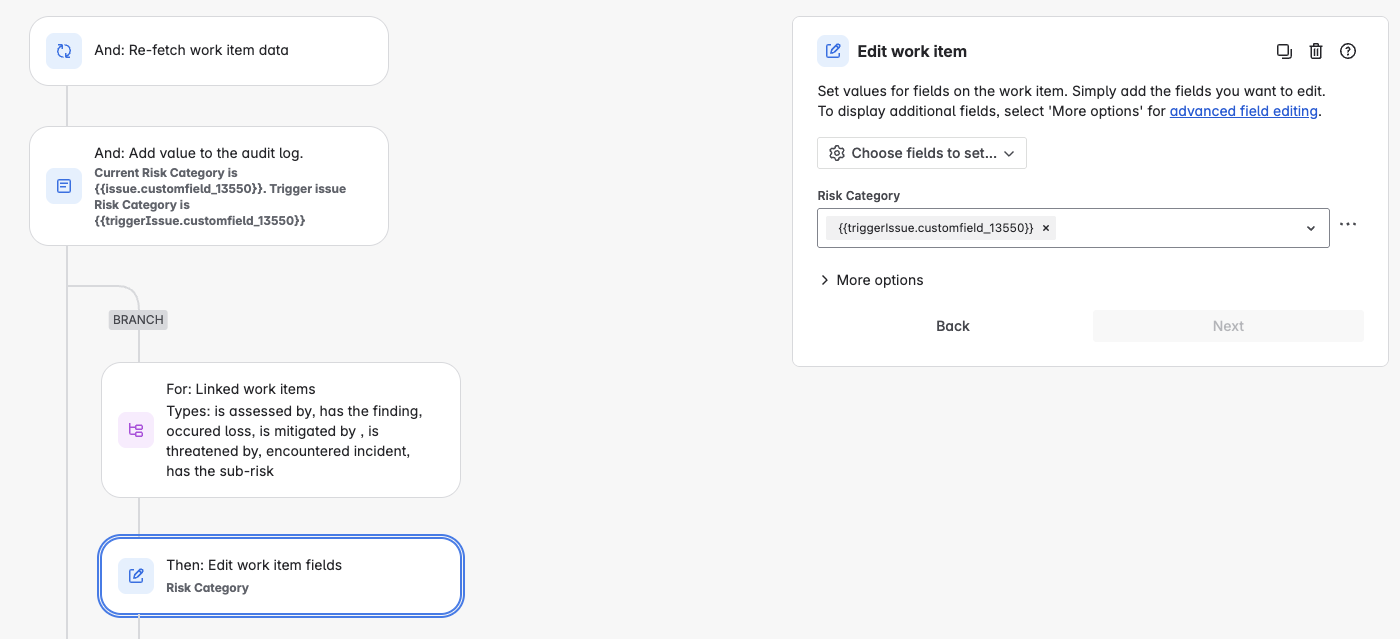Open the advanced field editing link
Screen dimensions: 1400x639
1244,111
